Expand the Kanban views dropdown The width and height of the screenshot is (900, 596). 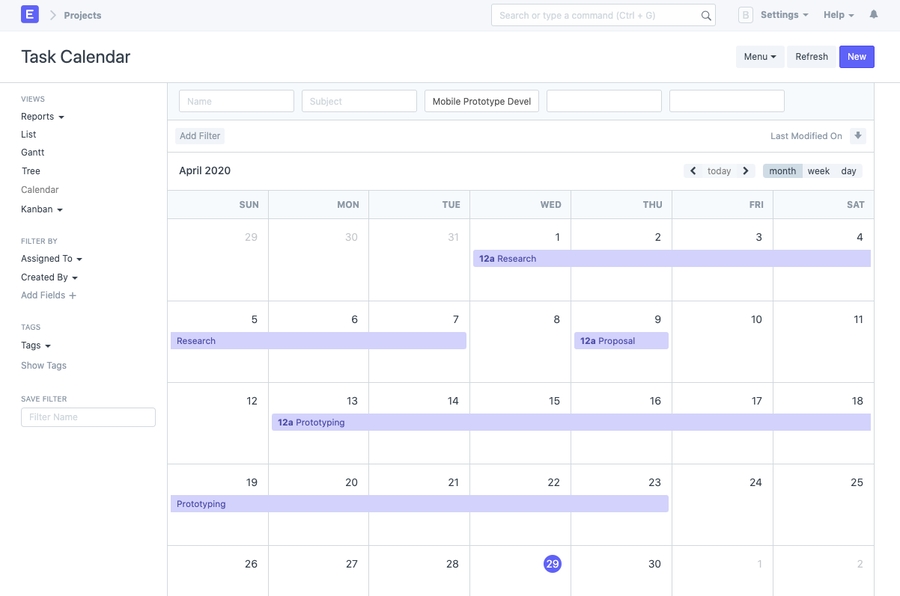pos(42,210)
